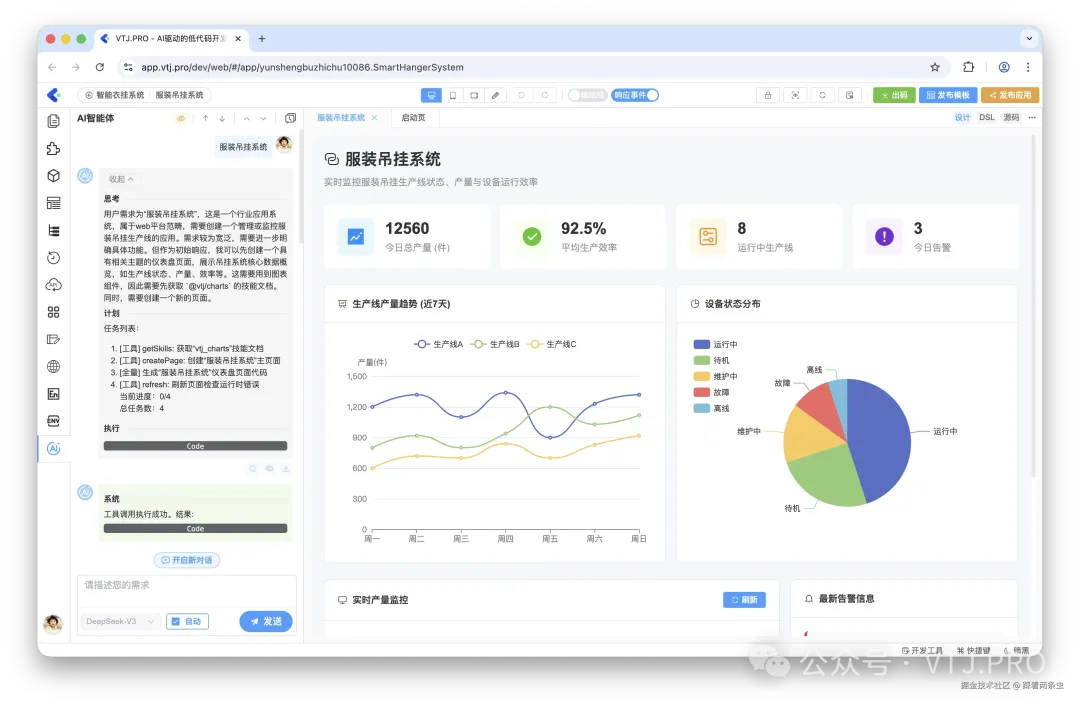Select the desktop preview mode icon

coord(432,95)
